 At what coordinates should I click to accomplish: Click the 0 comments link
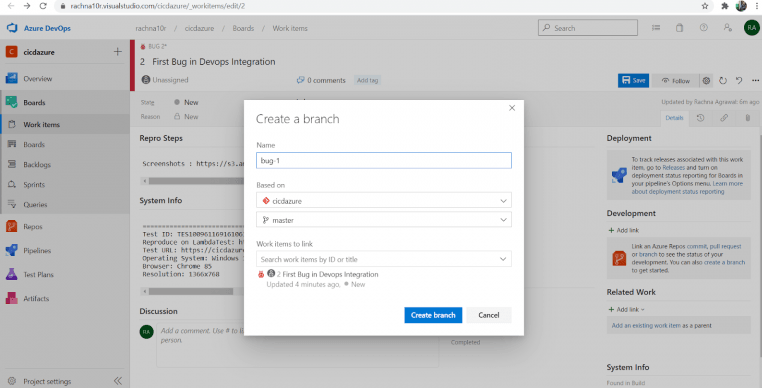tap(321, 80)
